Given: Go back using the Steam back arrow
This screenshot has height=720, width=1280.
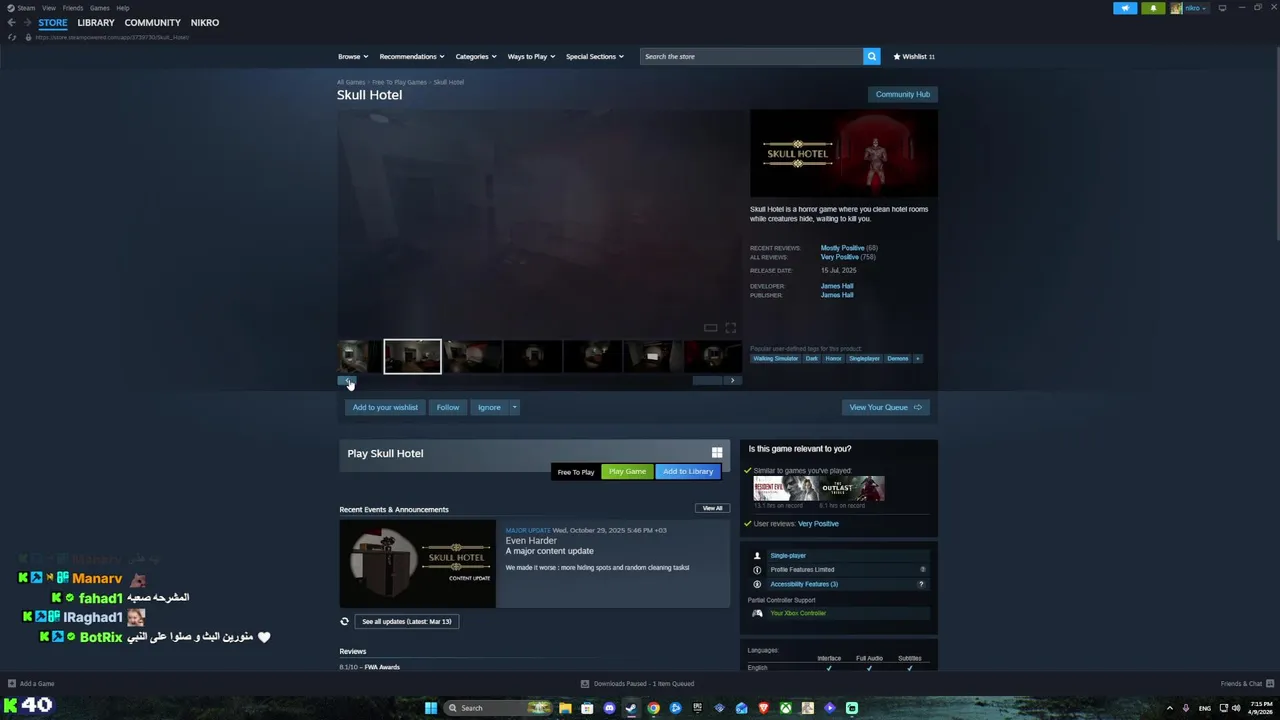Looking at the screenshot, I should 12,22.
